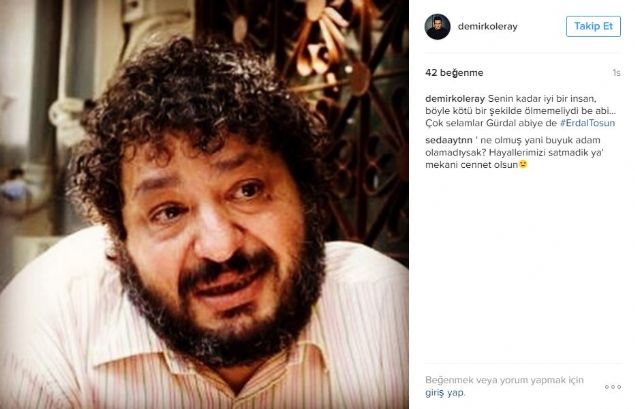The width and height of the screenshot is (635, 409).
Task: Click caption text 'Senin kadar iyi bir insan'
Action: point(543,99)
